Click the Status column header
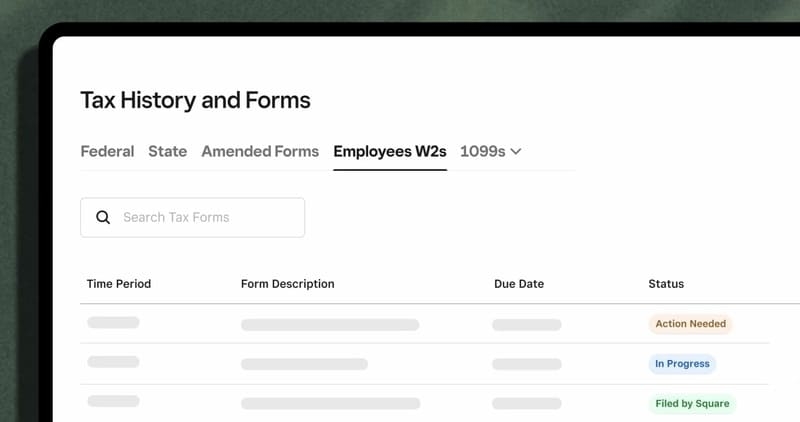The width and height of the screenshot is (800, 422). coord(666,284)
